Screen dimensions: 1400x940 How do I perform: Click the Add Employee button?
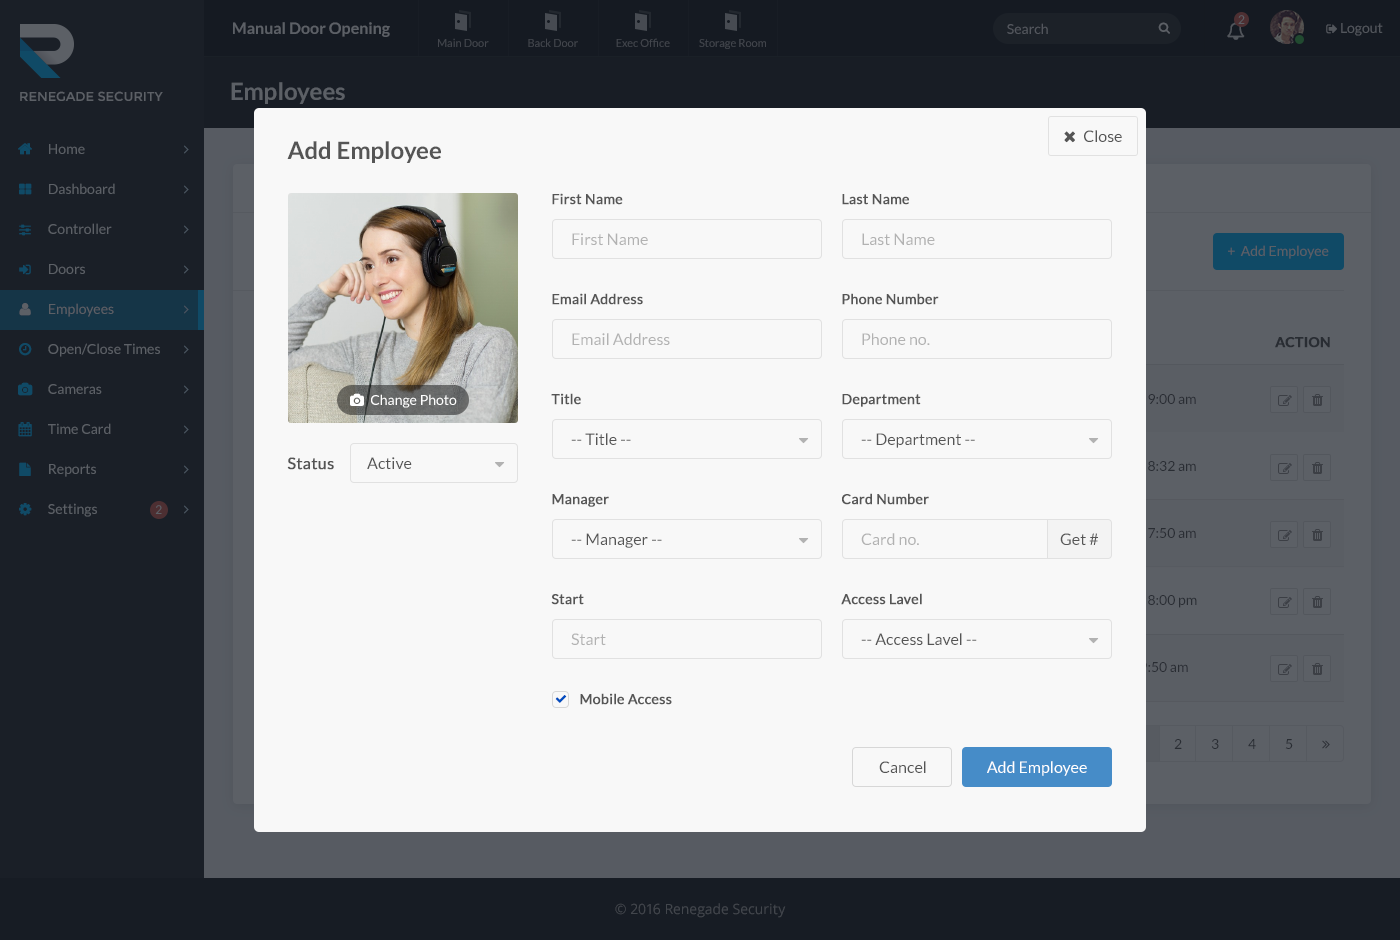pos(1036,767)
